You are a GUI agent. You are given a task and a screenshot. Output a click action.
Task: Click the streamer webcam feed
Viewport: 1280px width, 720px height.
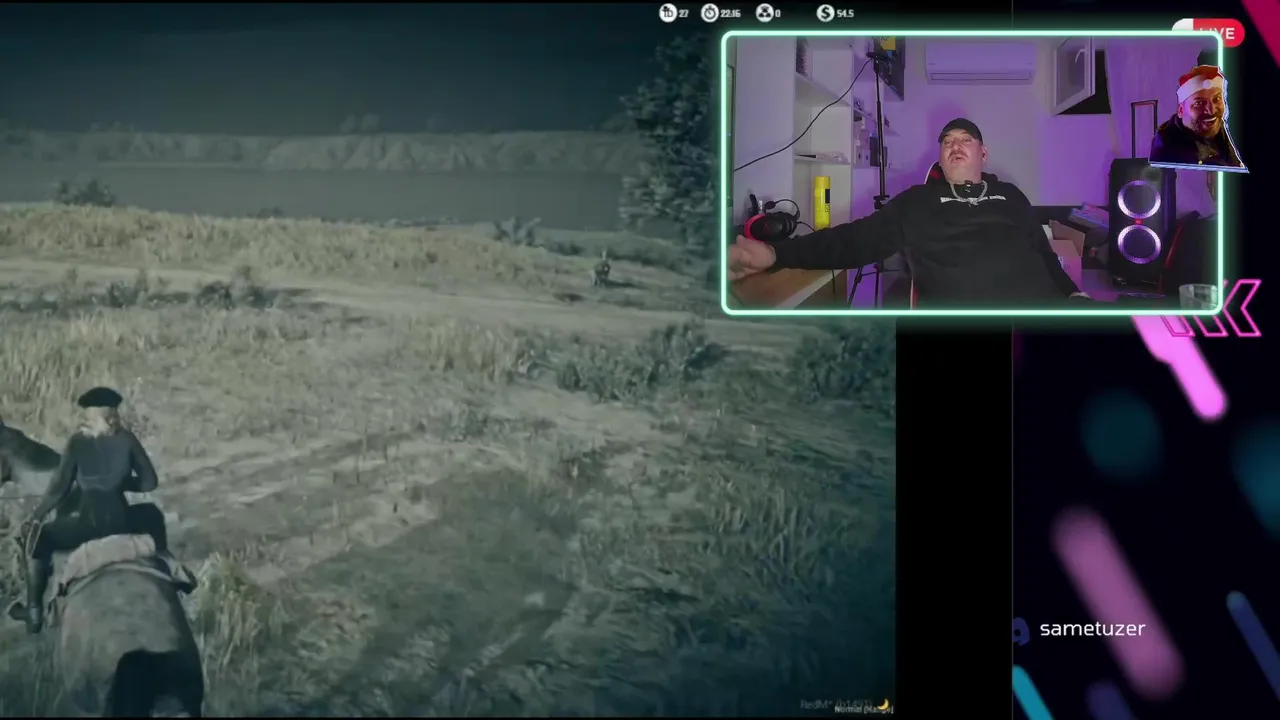971,173
